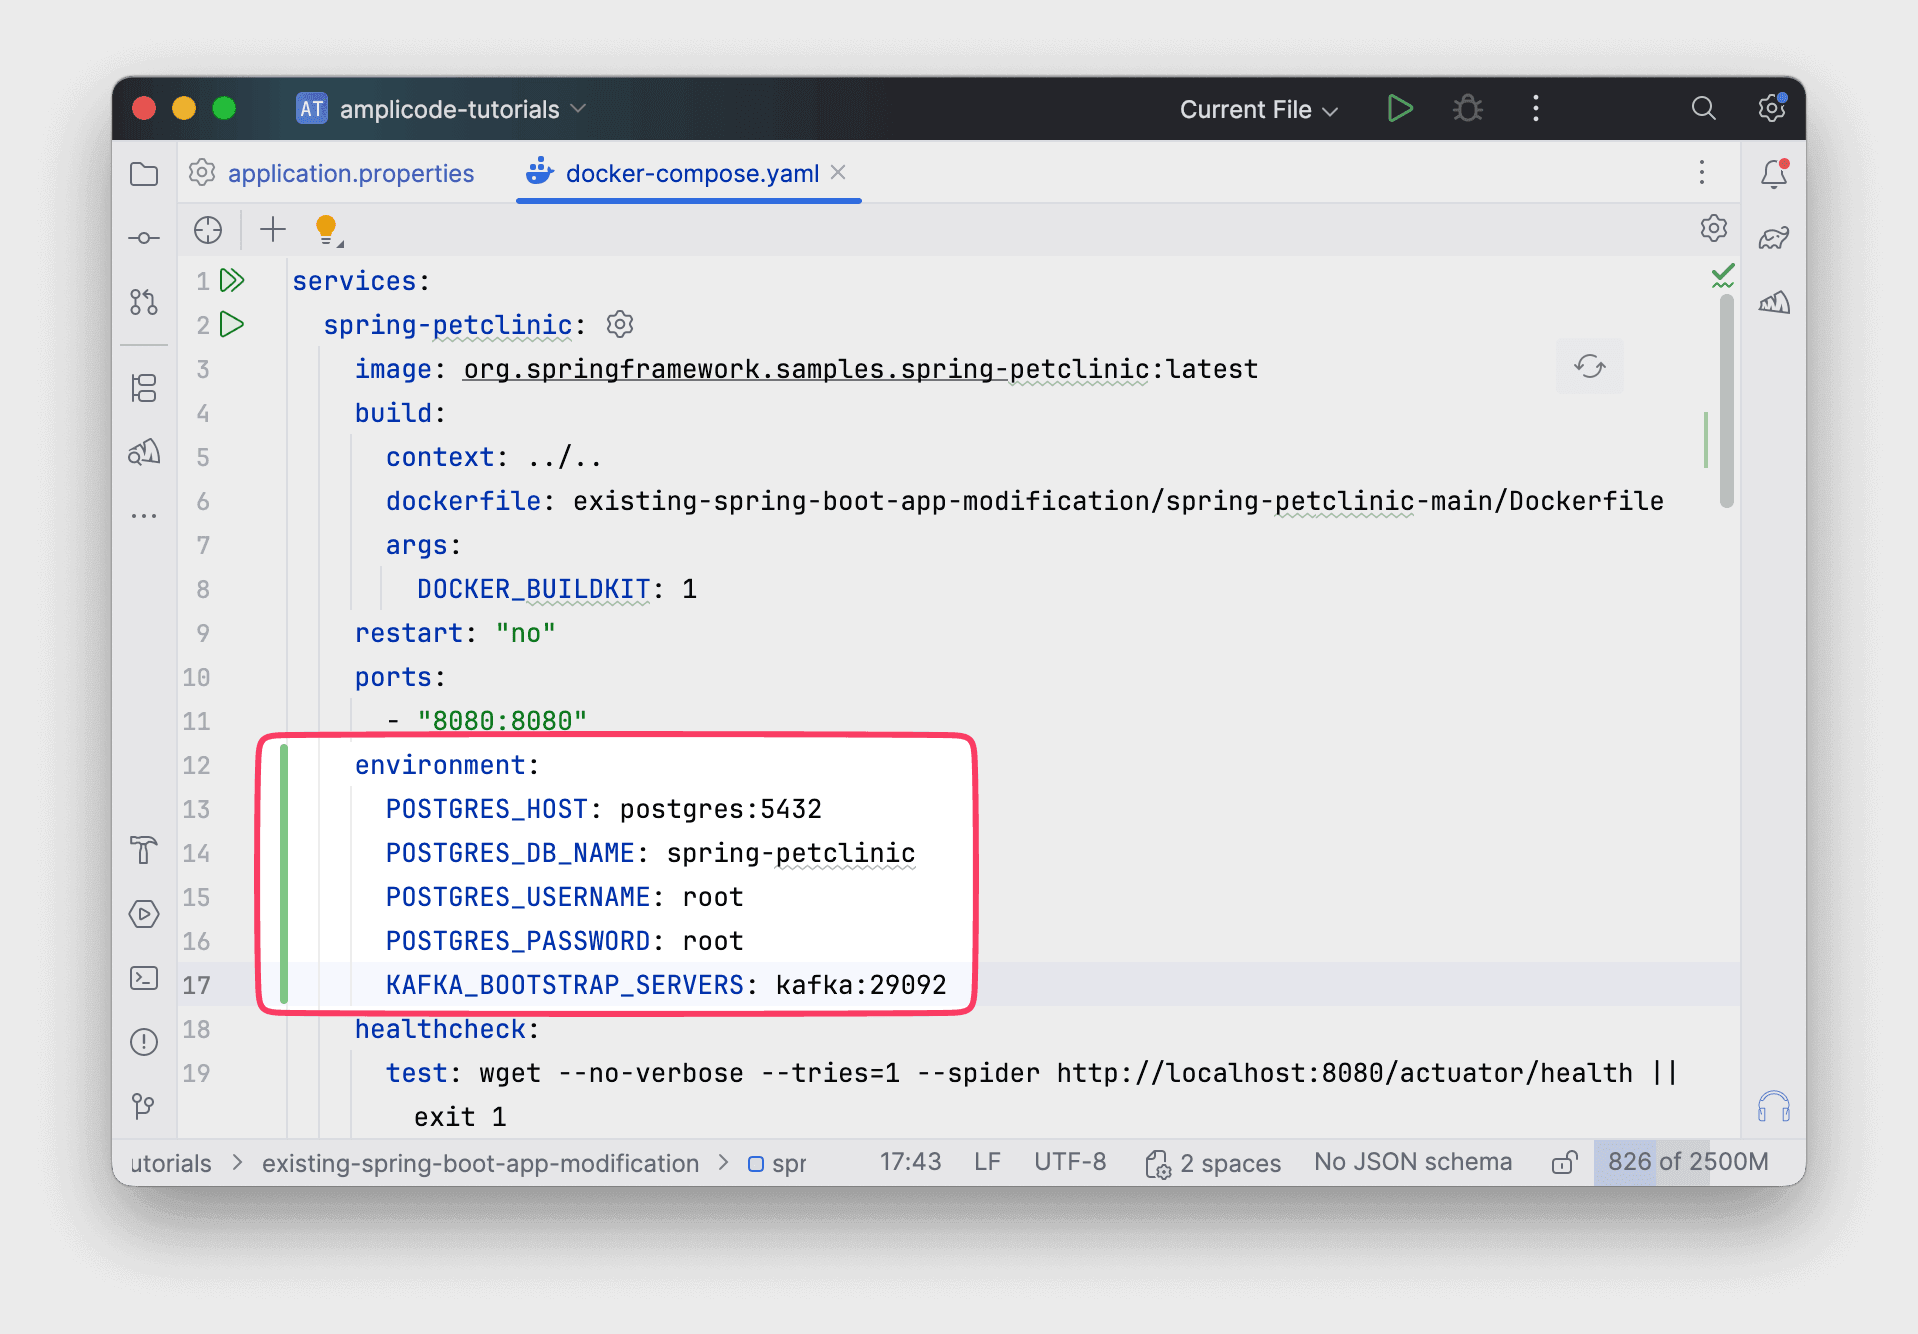1918x1334 pixels.
Task: Open editor toolbar settings gear
Action: tap(1714, 228)
